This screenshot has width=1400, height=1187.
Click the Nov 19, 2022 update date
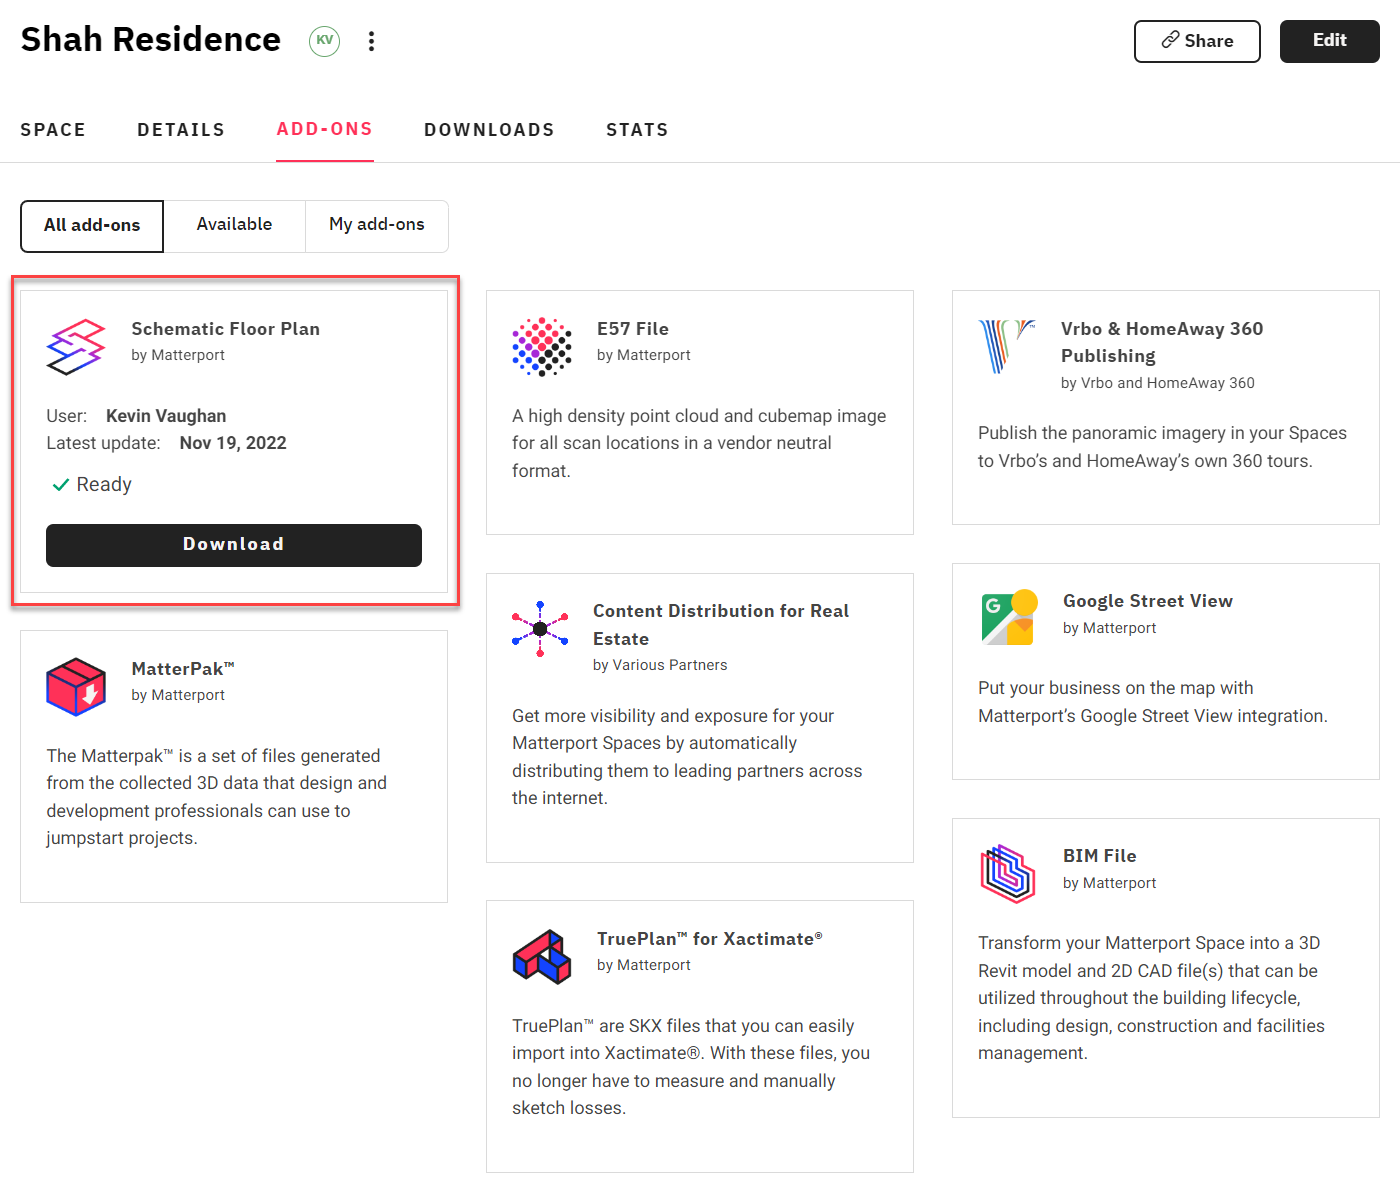point(233,443)
